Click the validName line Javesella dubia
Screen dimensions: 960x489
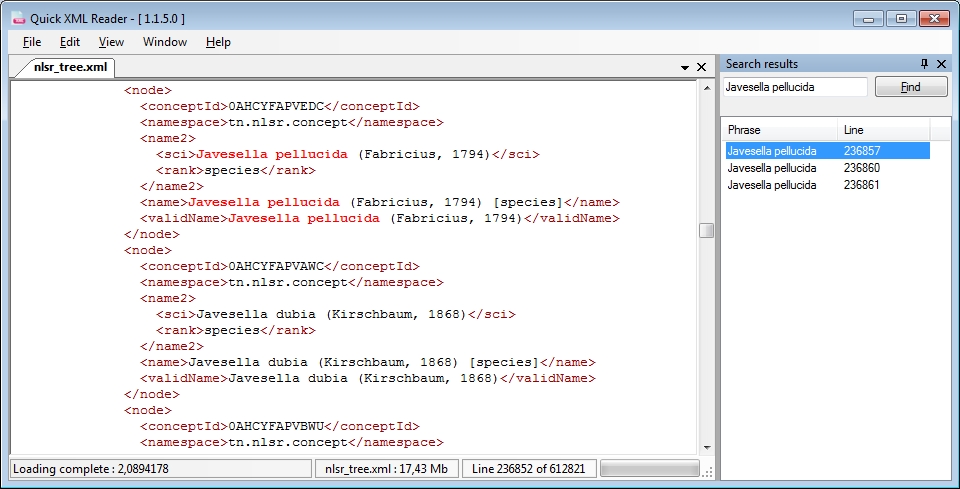pyautogui.click(x=368, y=378)
